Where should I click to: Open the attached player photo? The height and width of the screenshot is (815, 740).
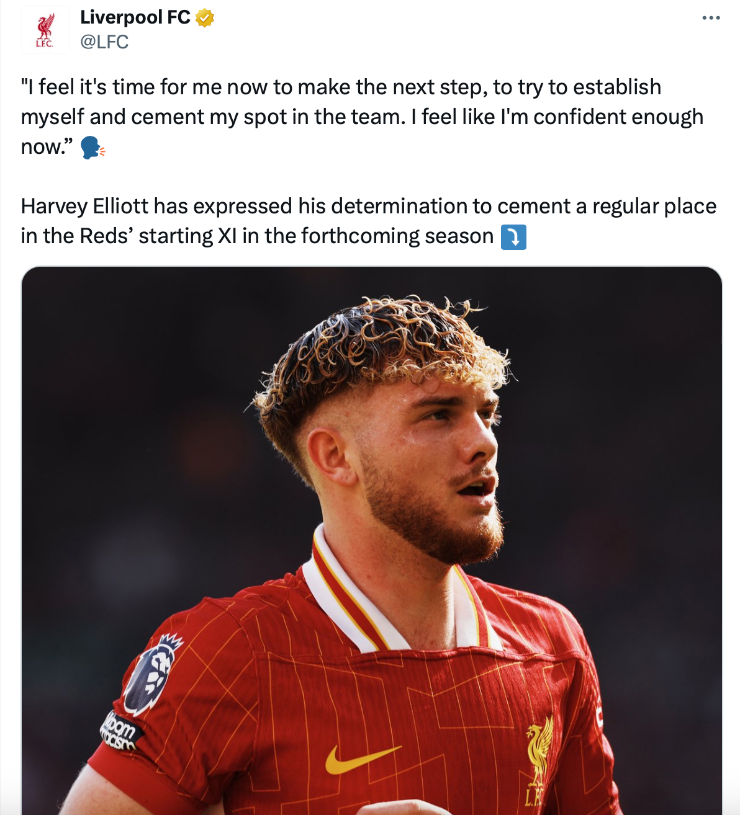pyautogui.click(x=372, y=541)
